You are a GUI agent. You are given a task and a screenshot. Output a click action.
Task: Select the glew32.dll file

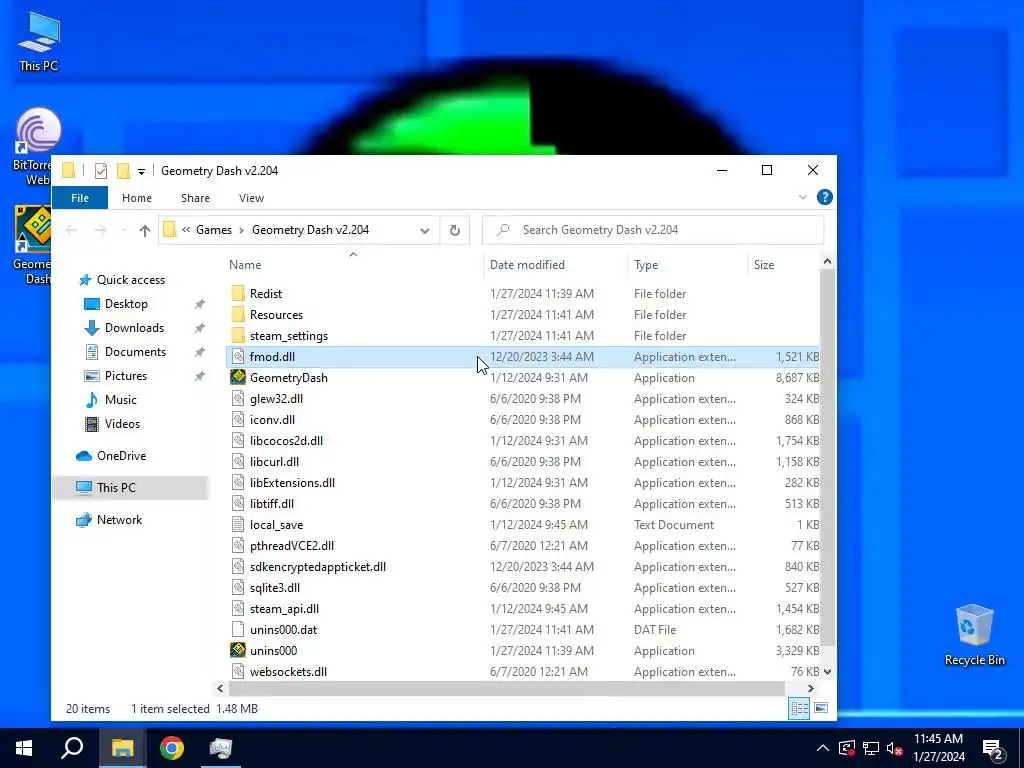[276, 398]
